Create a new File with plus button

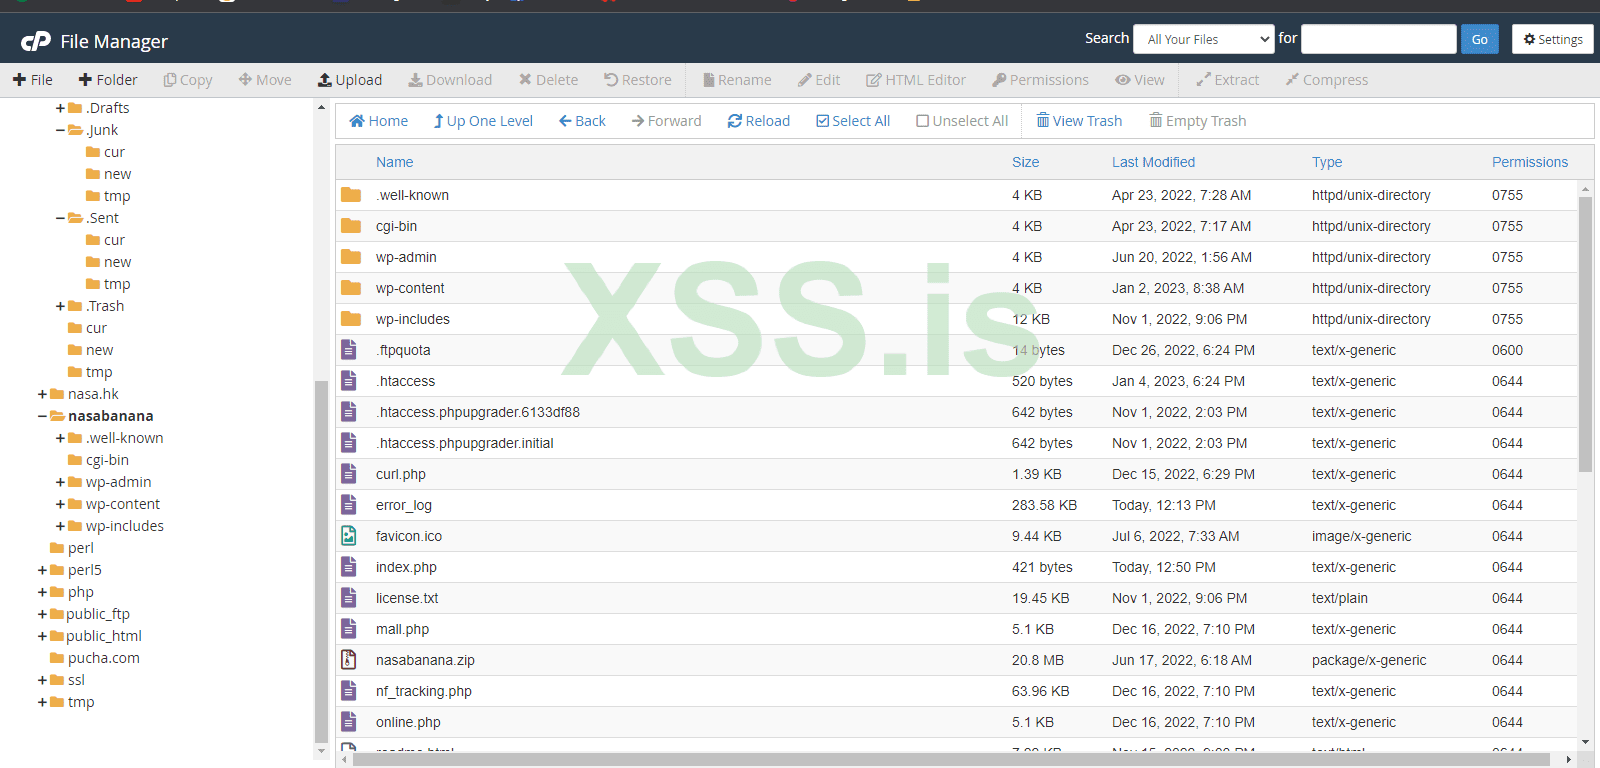click(x=33, y=80)
